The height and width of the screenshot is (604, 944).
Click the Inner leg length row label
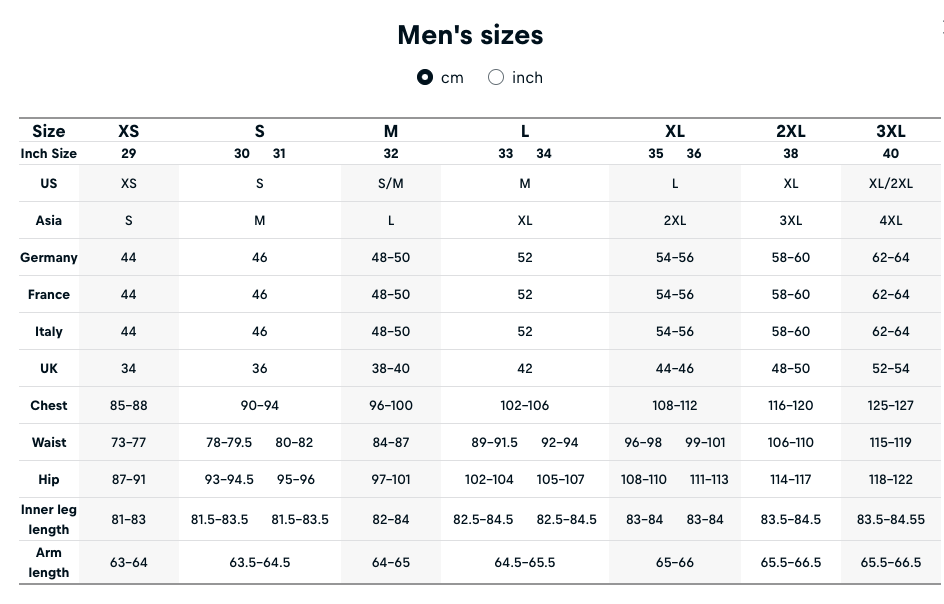pos(49,519)
